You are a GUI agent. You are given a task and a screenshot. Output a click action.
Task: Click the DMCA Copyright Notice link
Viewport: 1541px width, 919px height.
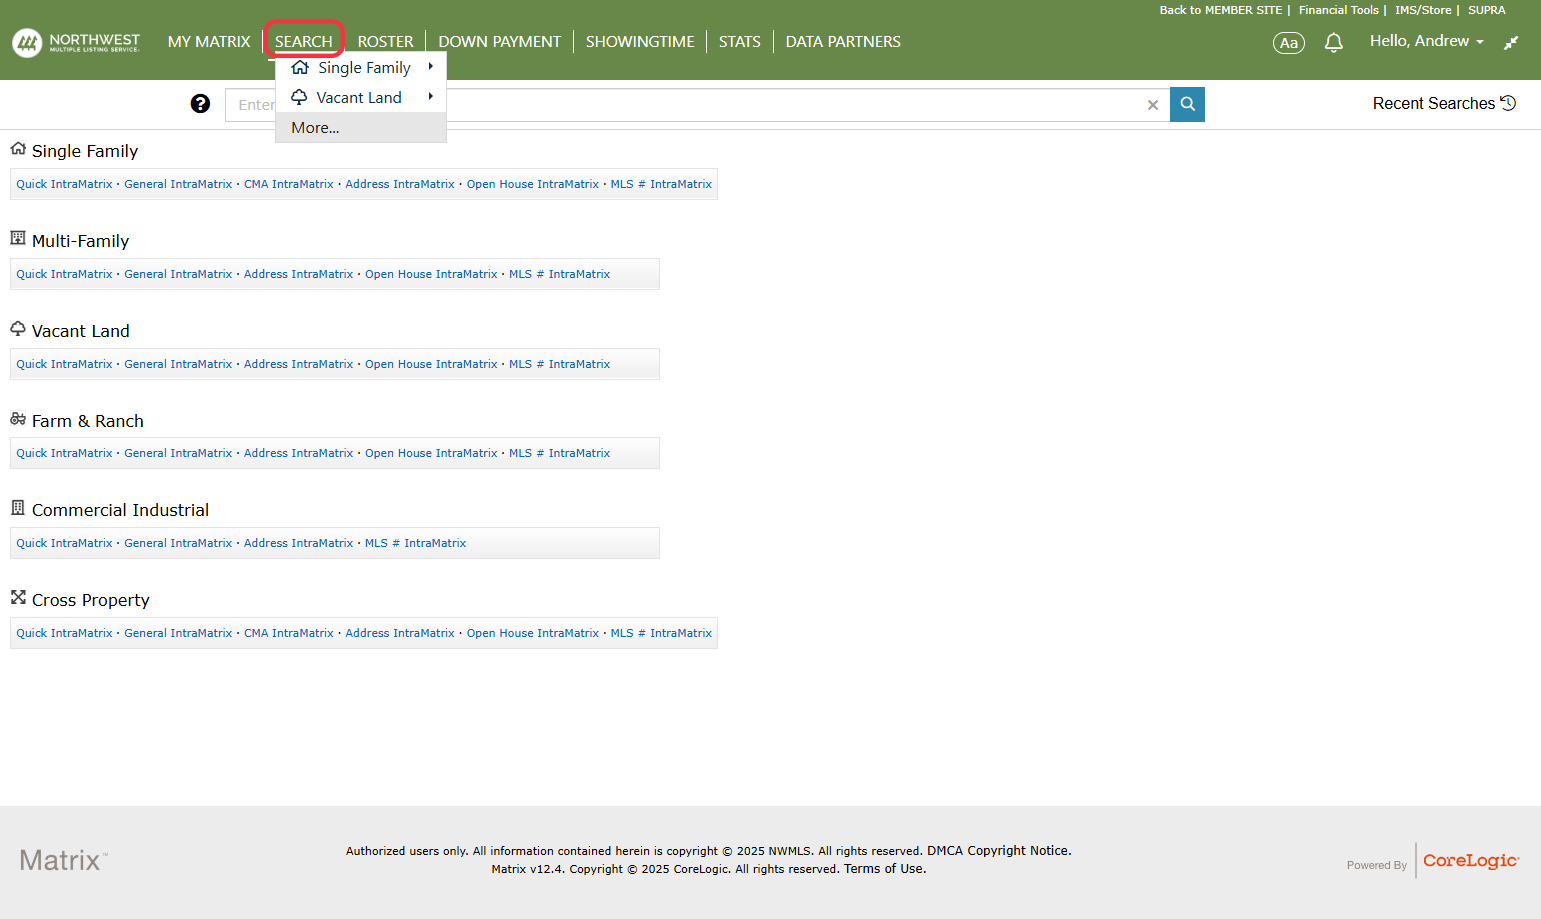click(x=998, y=851)
